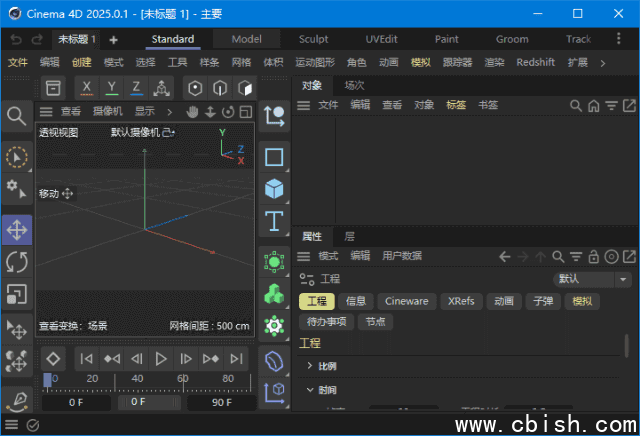This screenshot has width=640, height=436.
Task: Switch to the Sculpt layout tab
Action: pyautogui.click(x=312, y=39)
